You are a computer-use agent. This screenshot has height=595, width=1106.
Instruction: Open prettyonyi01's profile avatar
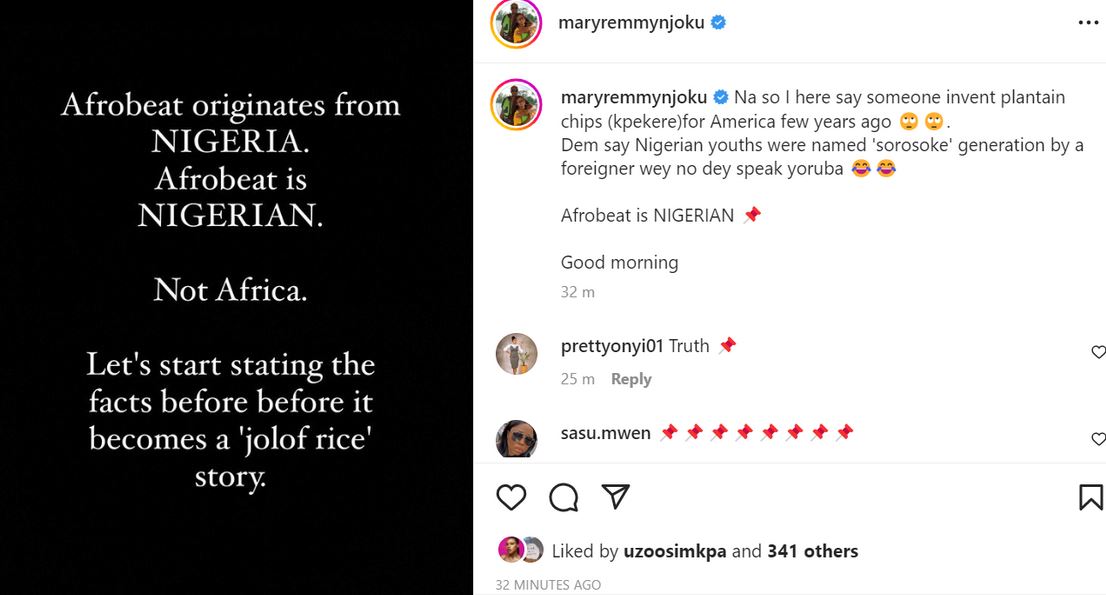click(517, 354)
